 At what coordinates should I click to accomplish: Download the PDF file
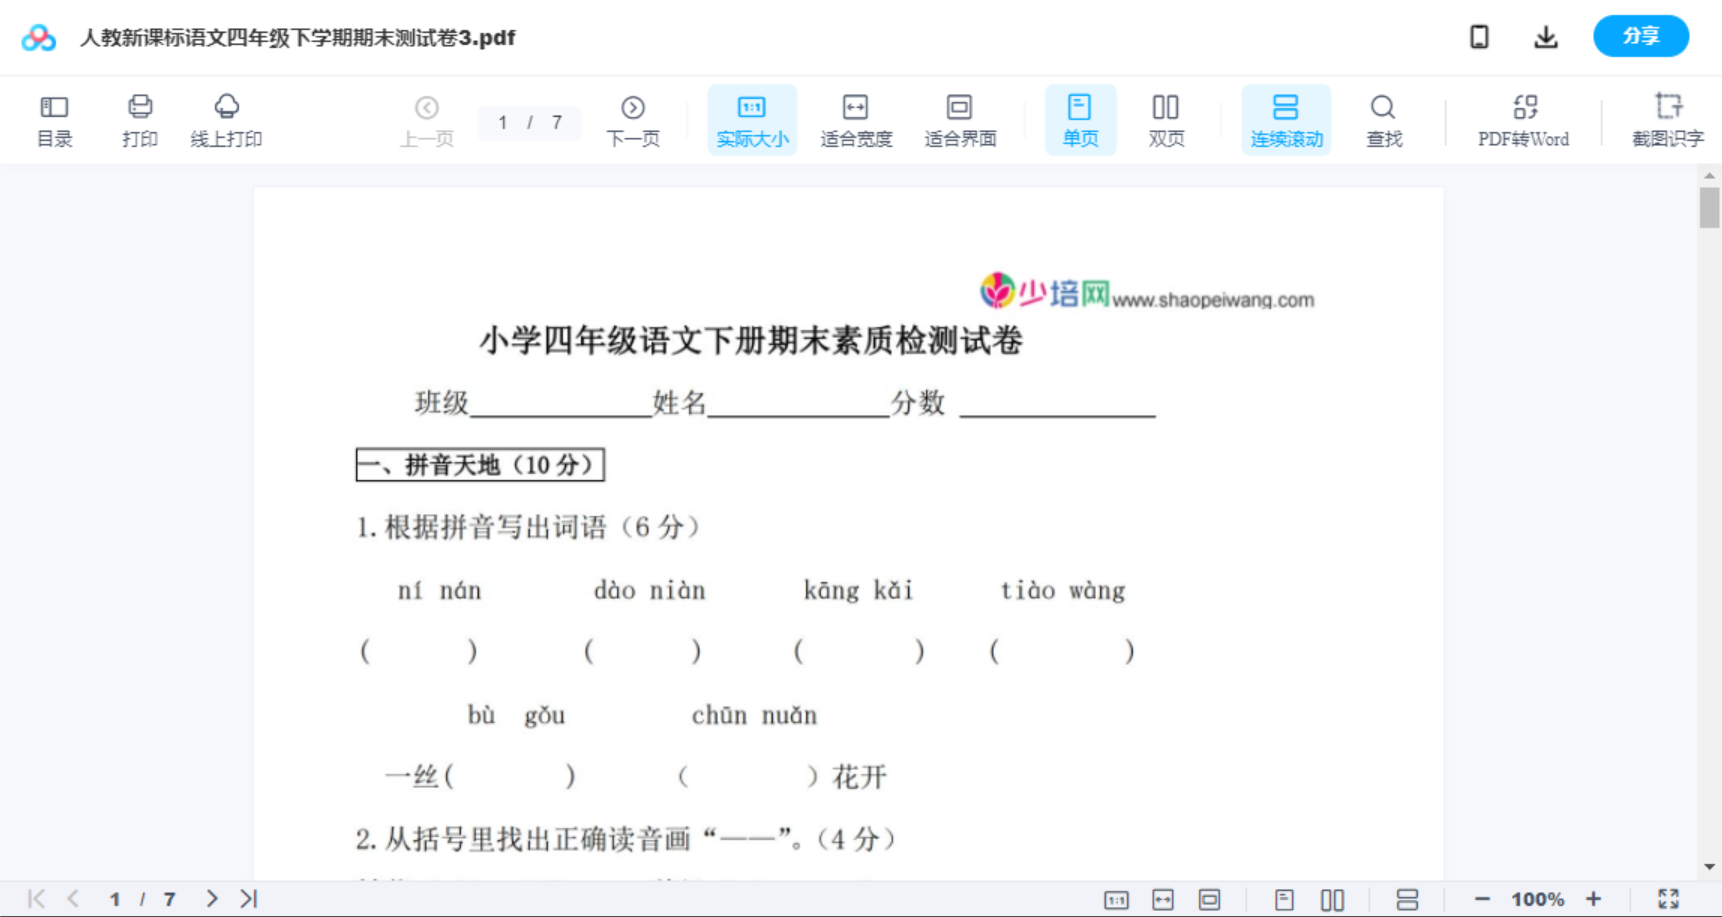pos(1545,36)
